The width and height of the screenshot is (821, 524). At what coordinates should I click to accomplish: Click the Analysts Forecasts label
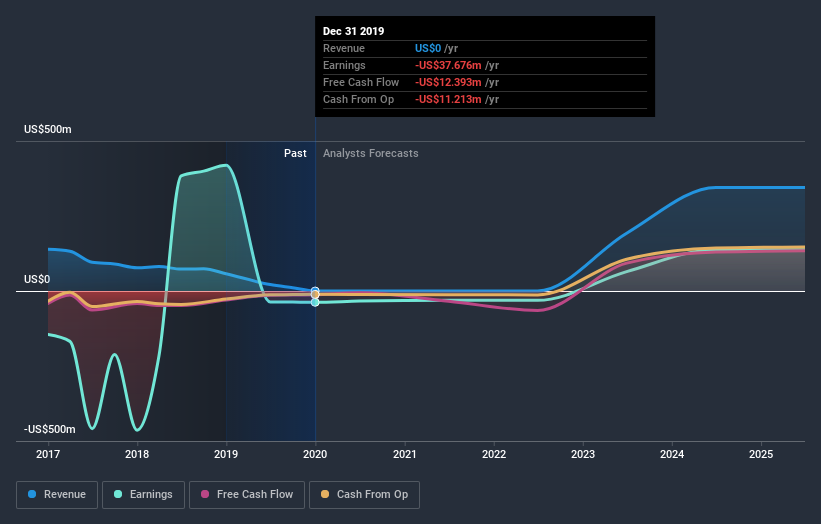tap(371, 153)
